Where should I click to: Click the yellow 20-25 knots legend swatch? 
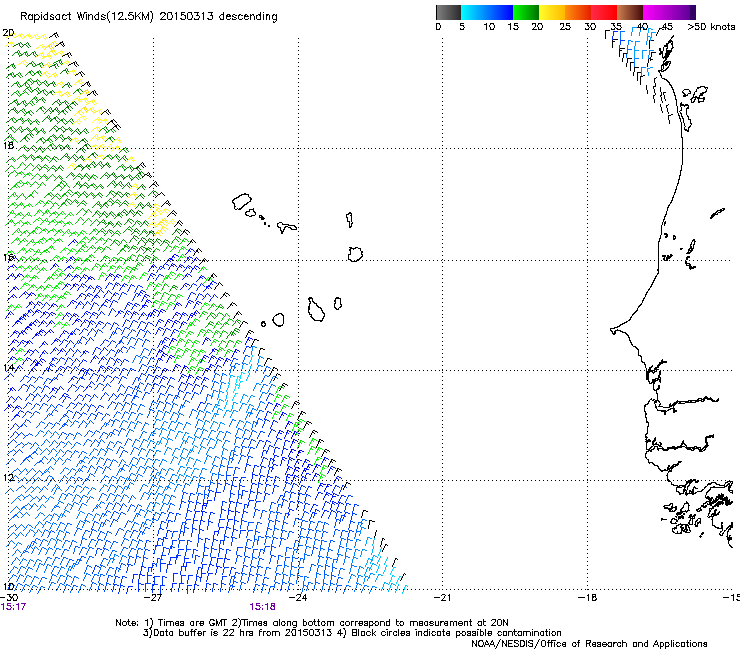(552, 12)
